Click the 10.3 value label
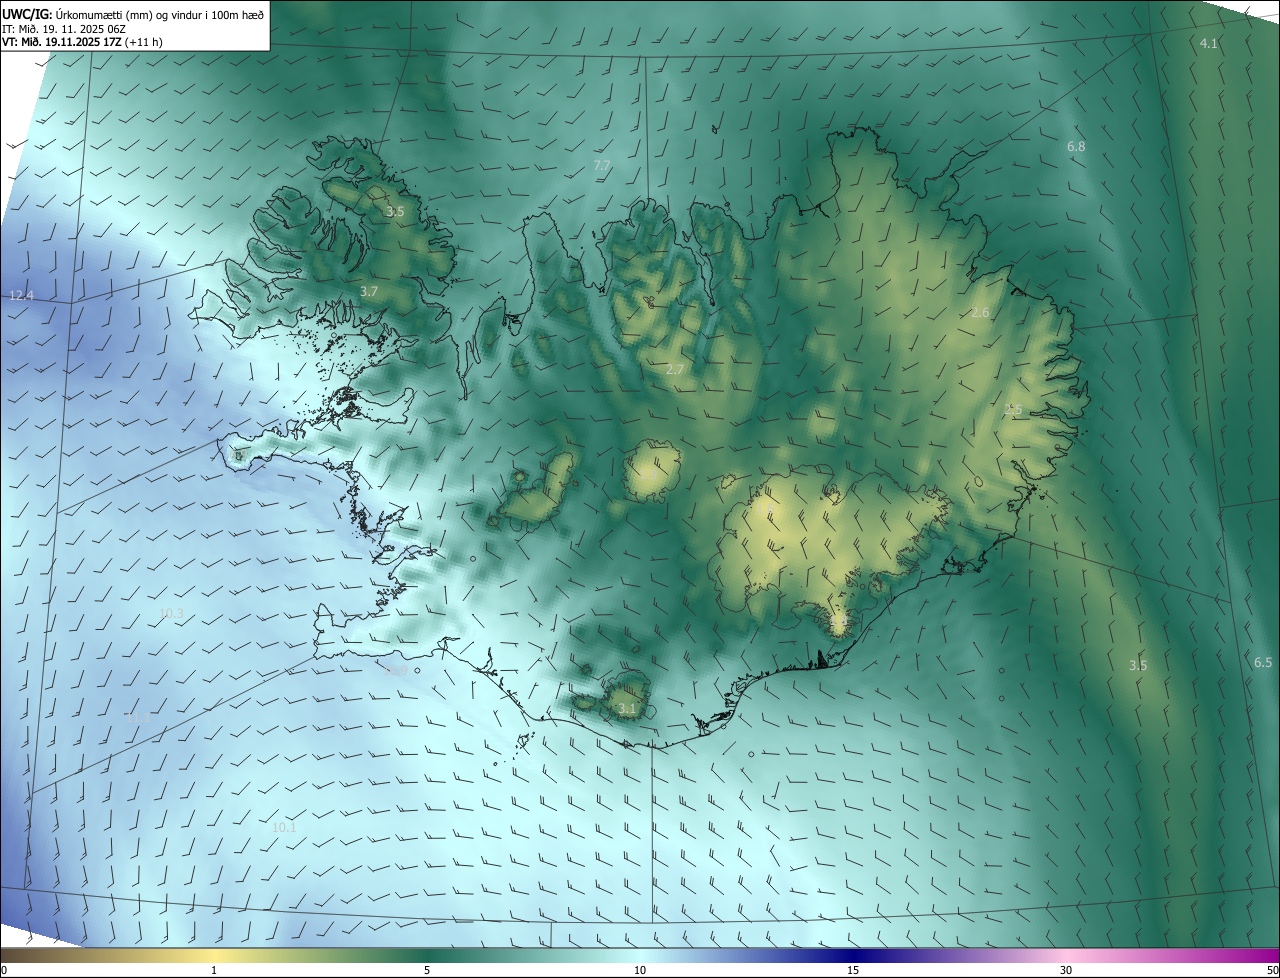 [x=171, y=613]
